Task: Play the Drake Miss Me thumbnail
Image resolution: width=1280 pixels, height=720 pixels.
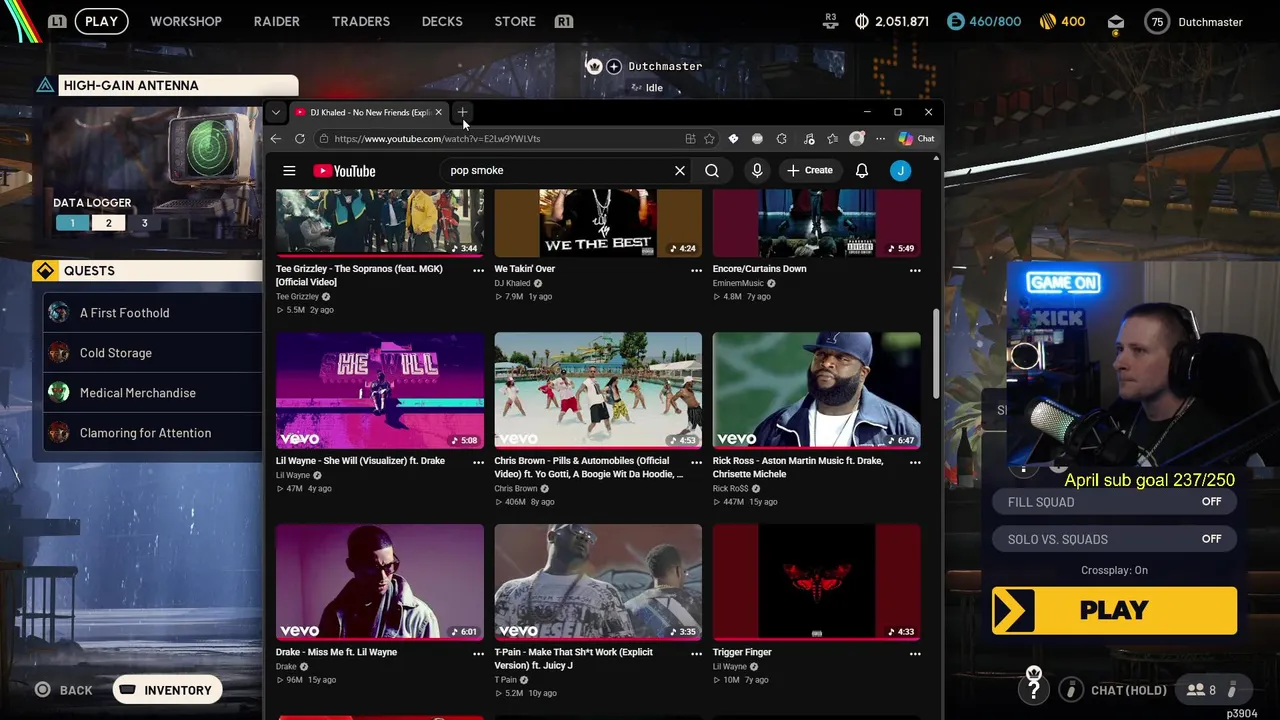Action: (x=380, y=582)
